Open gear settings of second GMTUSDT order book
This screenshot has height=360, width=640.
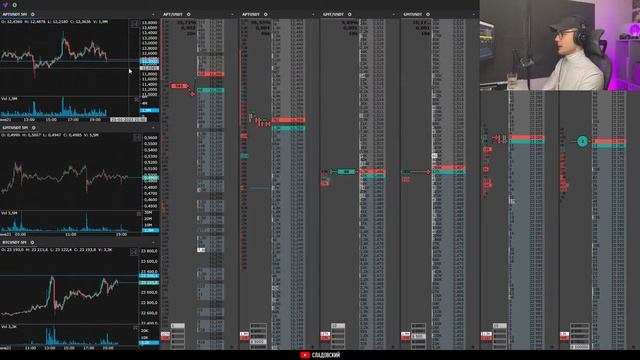click(x=428, y=14)
